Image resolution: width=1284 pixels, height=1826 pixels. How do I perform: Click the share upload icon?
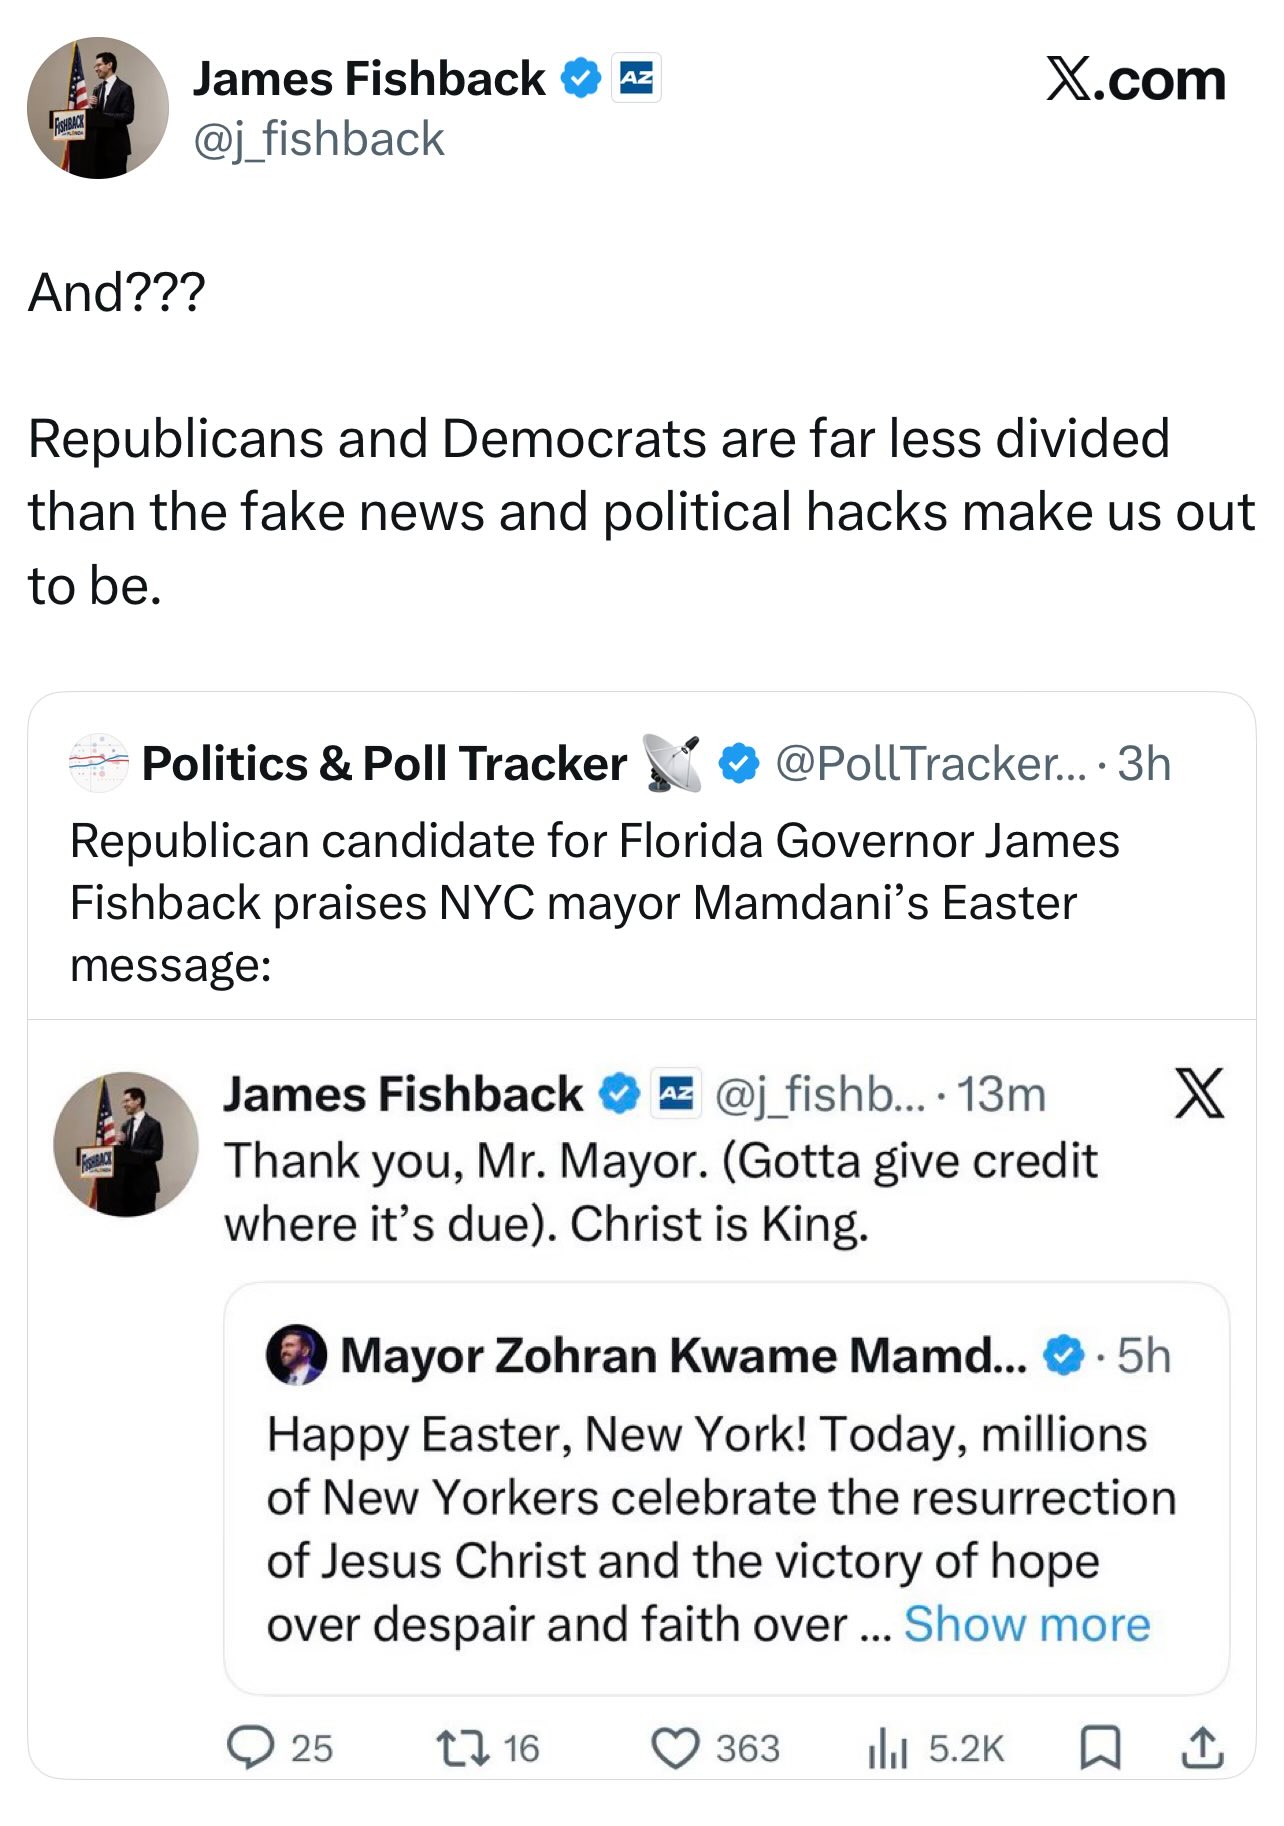pyautogui.click(x=1201, y=1749)
